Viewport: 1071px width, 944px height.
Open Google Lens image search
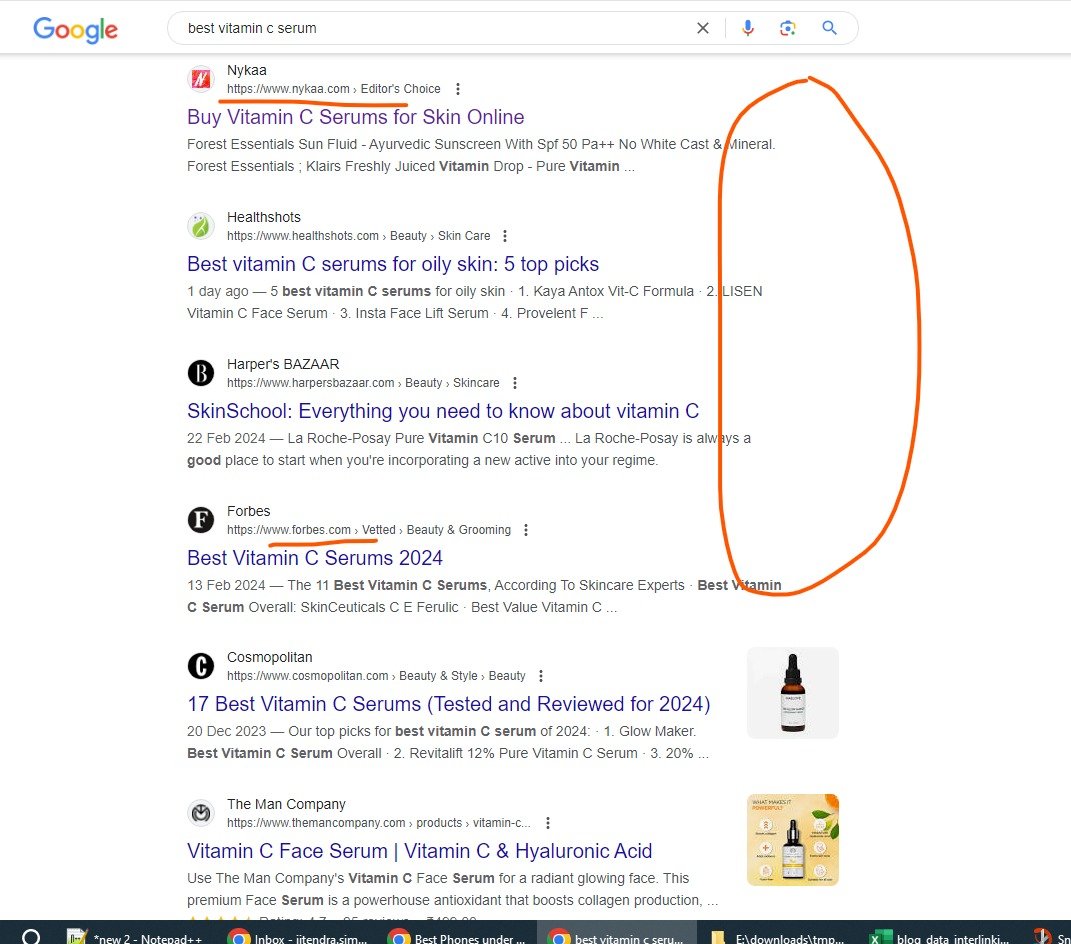pyautogui.click(x=788, y=28)
